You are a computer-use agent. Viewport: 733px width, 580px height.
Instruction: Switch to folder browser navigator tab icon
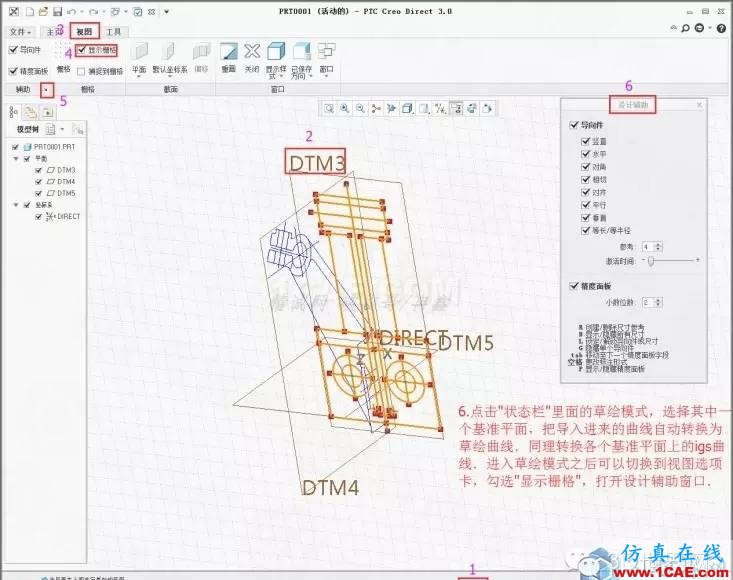click(30, 112)
